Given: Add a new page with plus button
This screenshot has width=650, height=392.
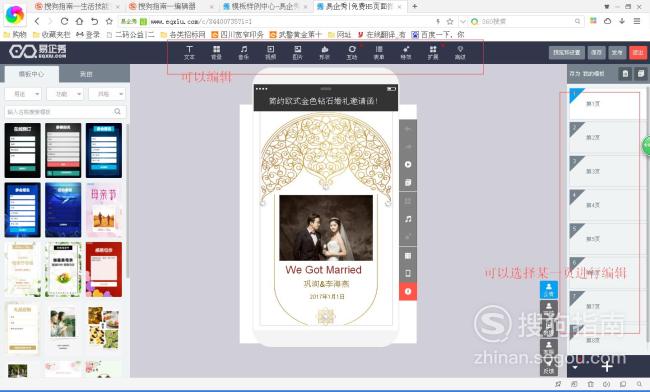Looking at the screenshot, I should [607, 366].
